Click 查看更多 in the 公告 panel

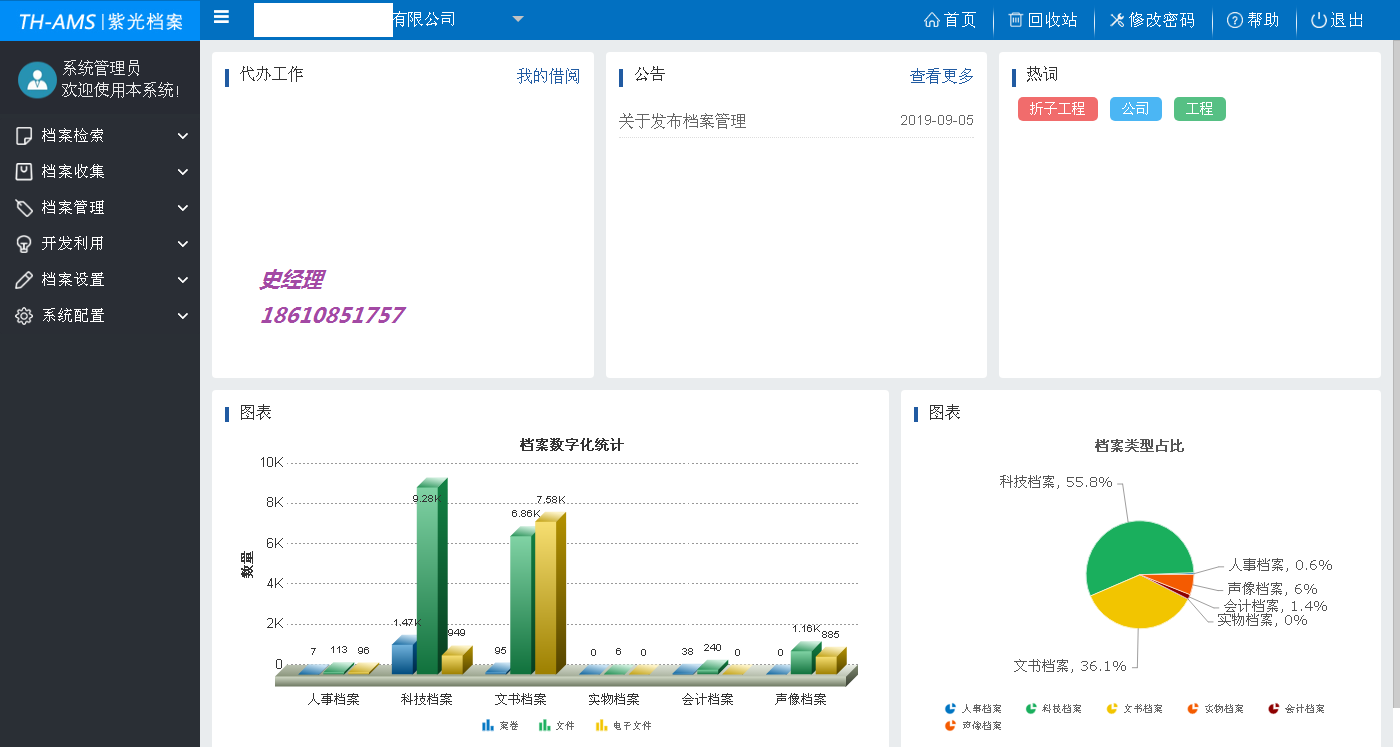940,76
